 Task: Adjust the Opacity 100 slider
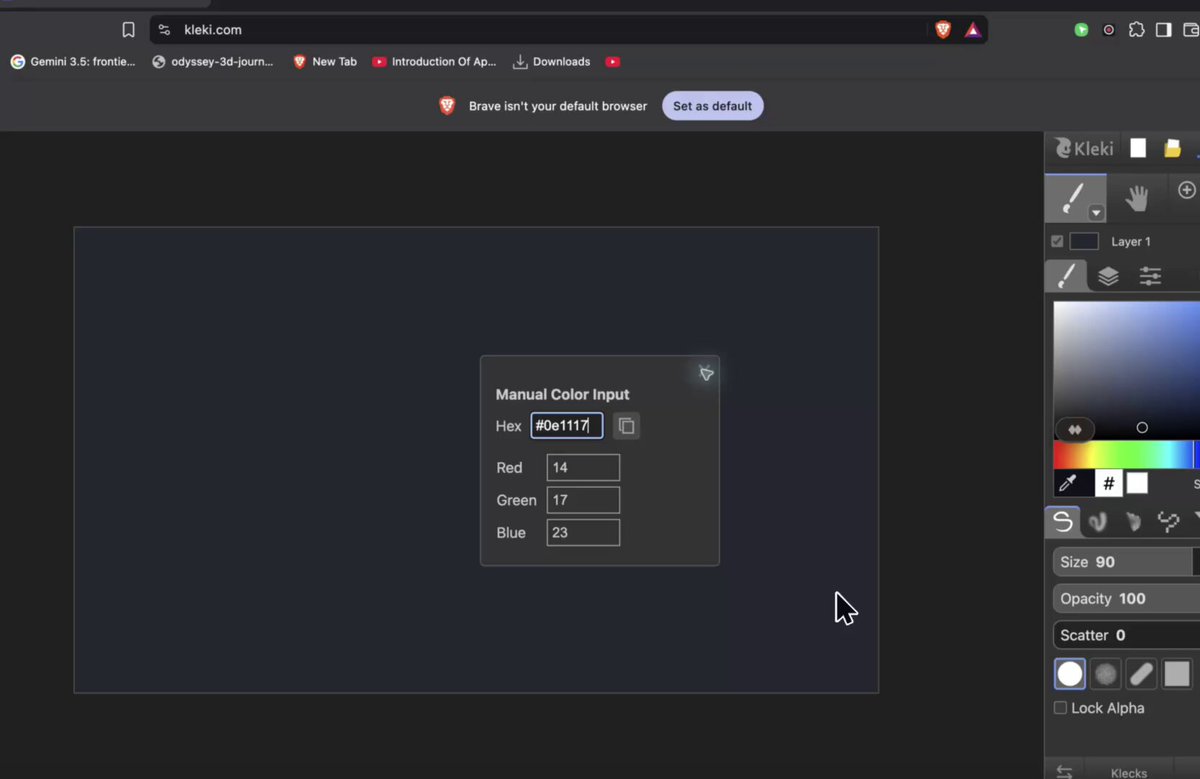tap(1127, 598)
